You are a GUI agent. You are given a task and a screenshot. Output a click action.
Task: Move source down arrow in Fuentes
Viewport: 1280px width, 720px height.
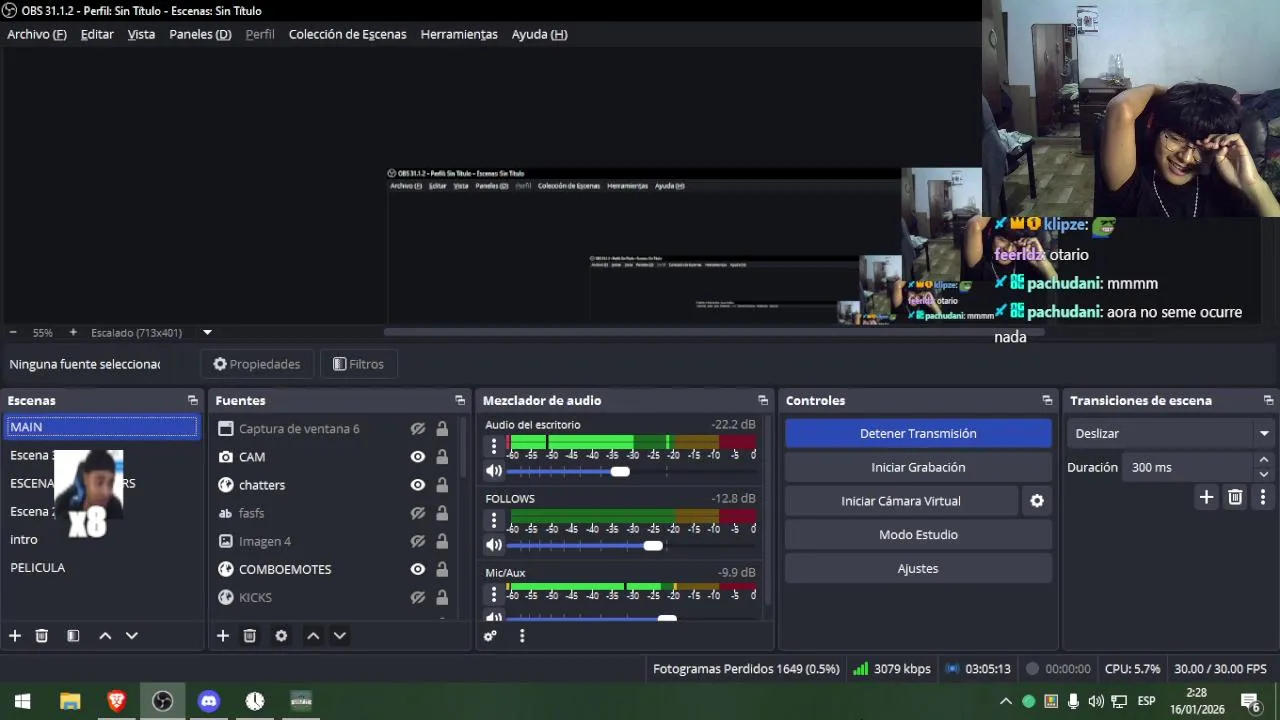tap(339, 635)
